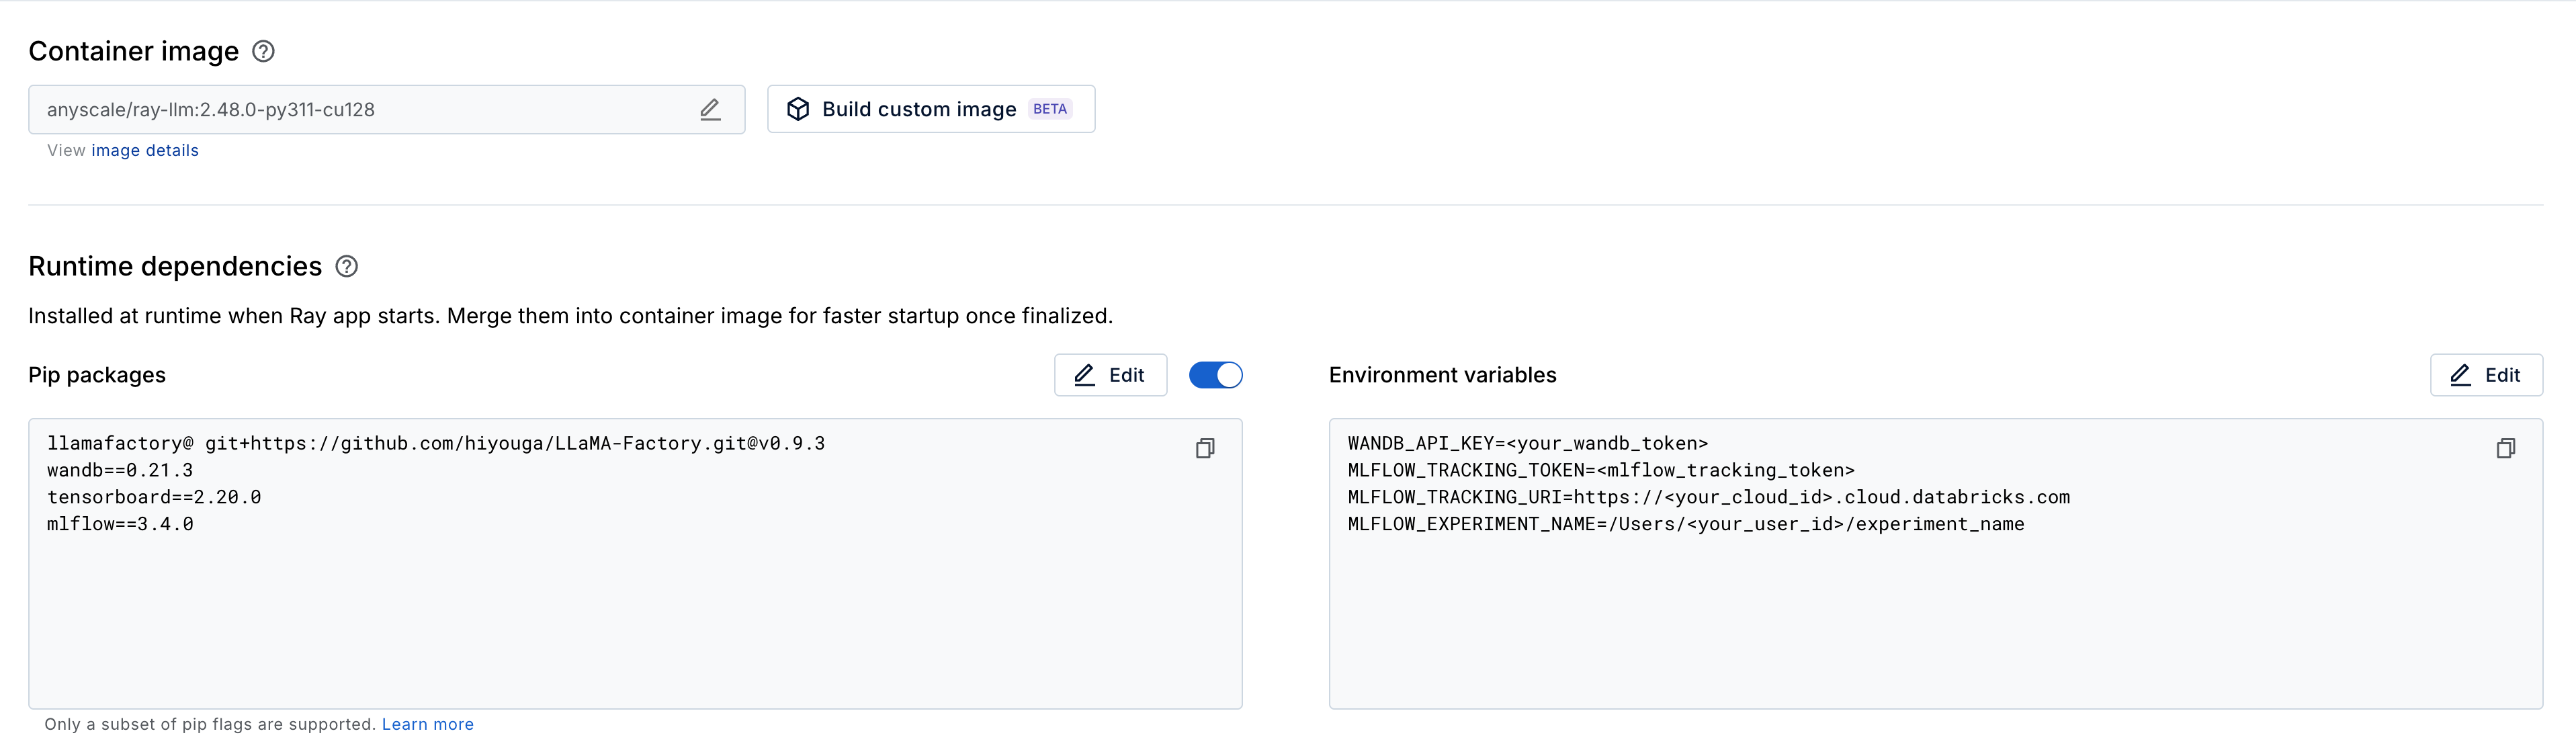Click pencil icon in container image field
2576x754 pixels.
[x=710, y=110]
